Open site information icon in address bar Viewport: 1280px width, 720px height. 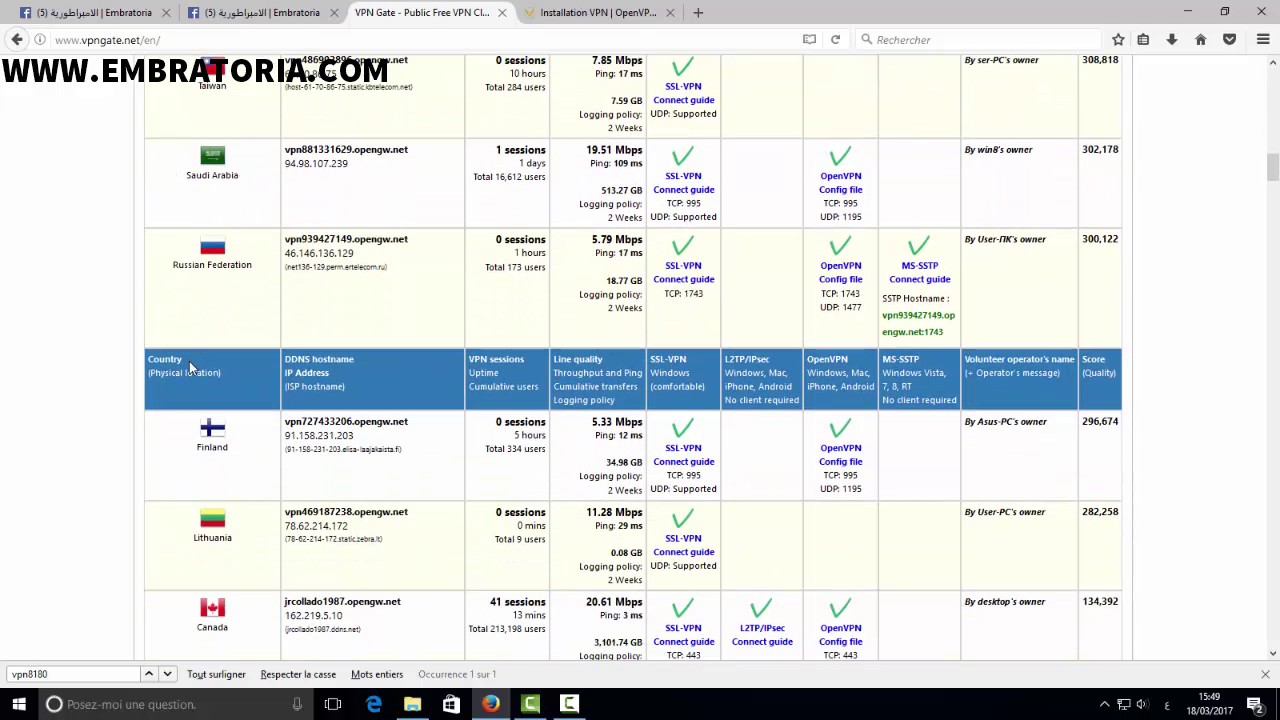point(40,40)
